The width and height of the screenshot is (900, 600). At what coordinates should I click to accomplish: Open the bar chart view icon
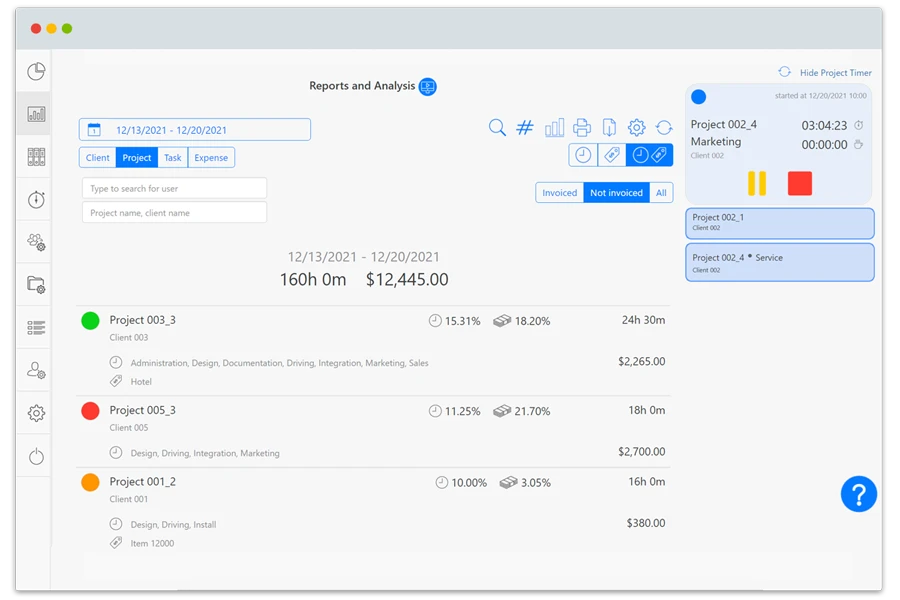tap(554, 128)
